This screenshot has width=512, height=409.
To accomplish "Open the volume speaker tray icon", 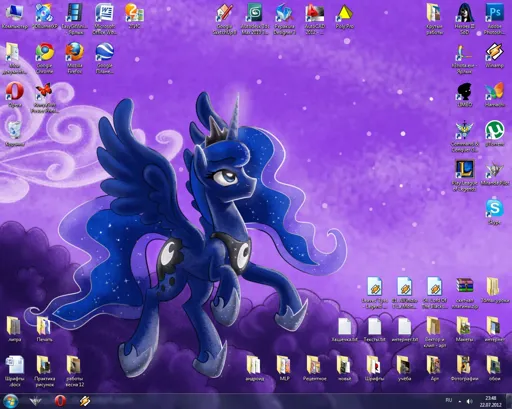I will click(469, 401).
